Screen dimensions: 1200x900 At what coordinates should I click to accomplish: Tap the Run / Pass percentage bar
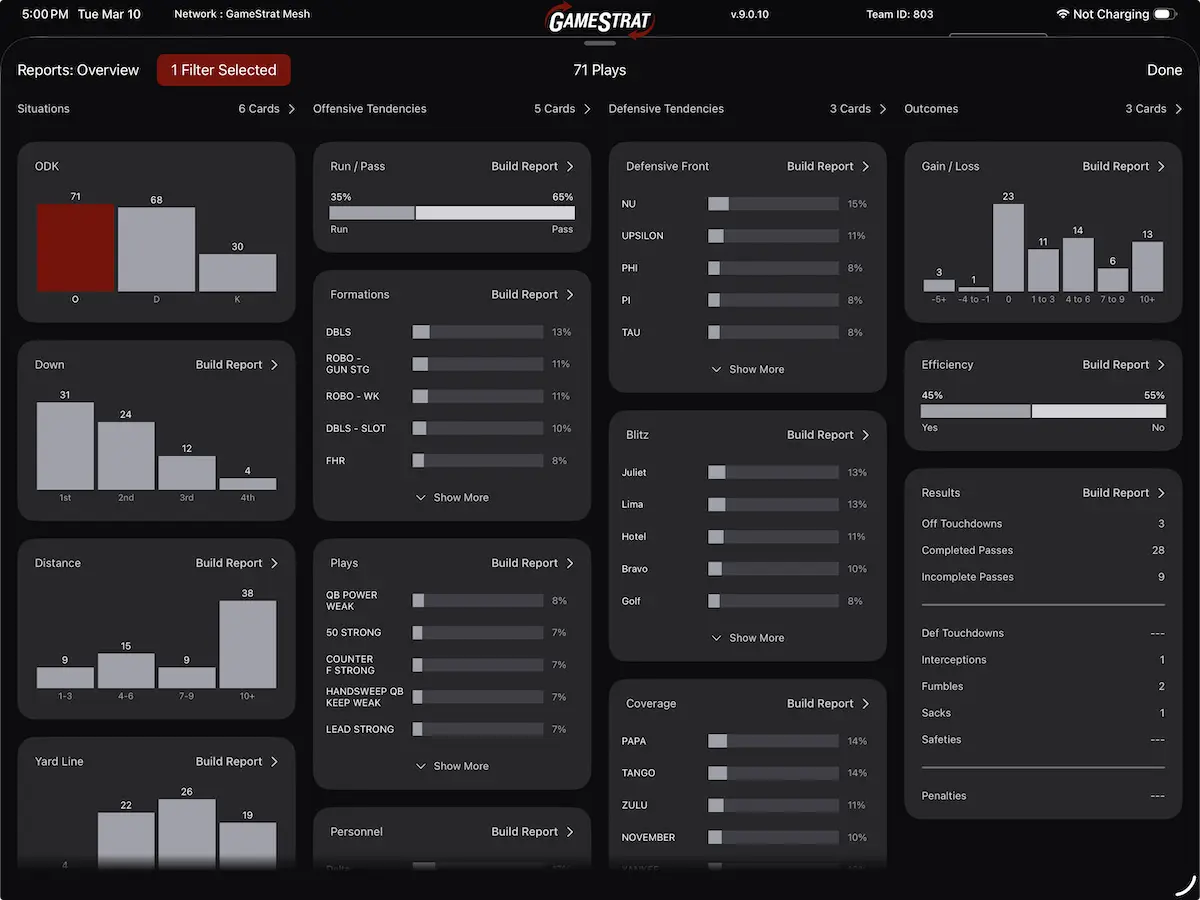tap(452, 213)
